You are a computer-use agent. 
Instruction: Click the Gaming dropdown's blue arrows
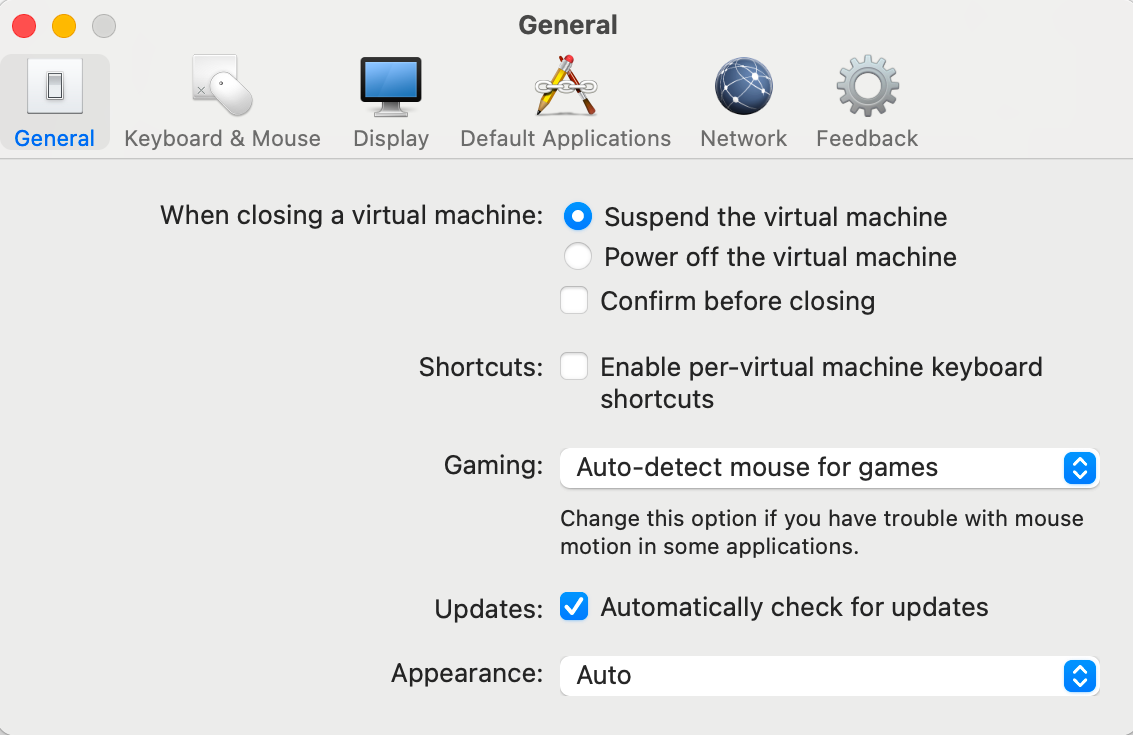click(x=1080, y=468)
